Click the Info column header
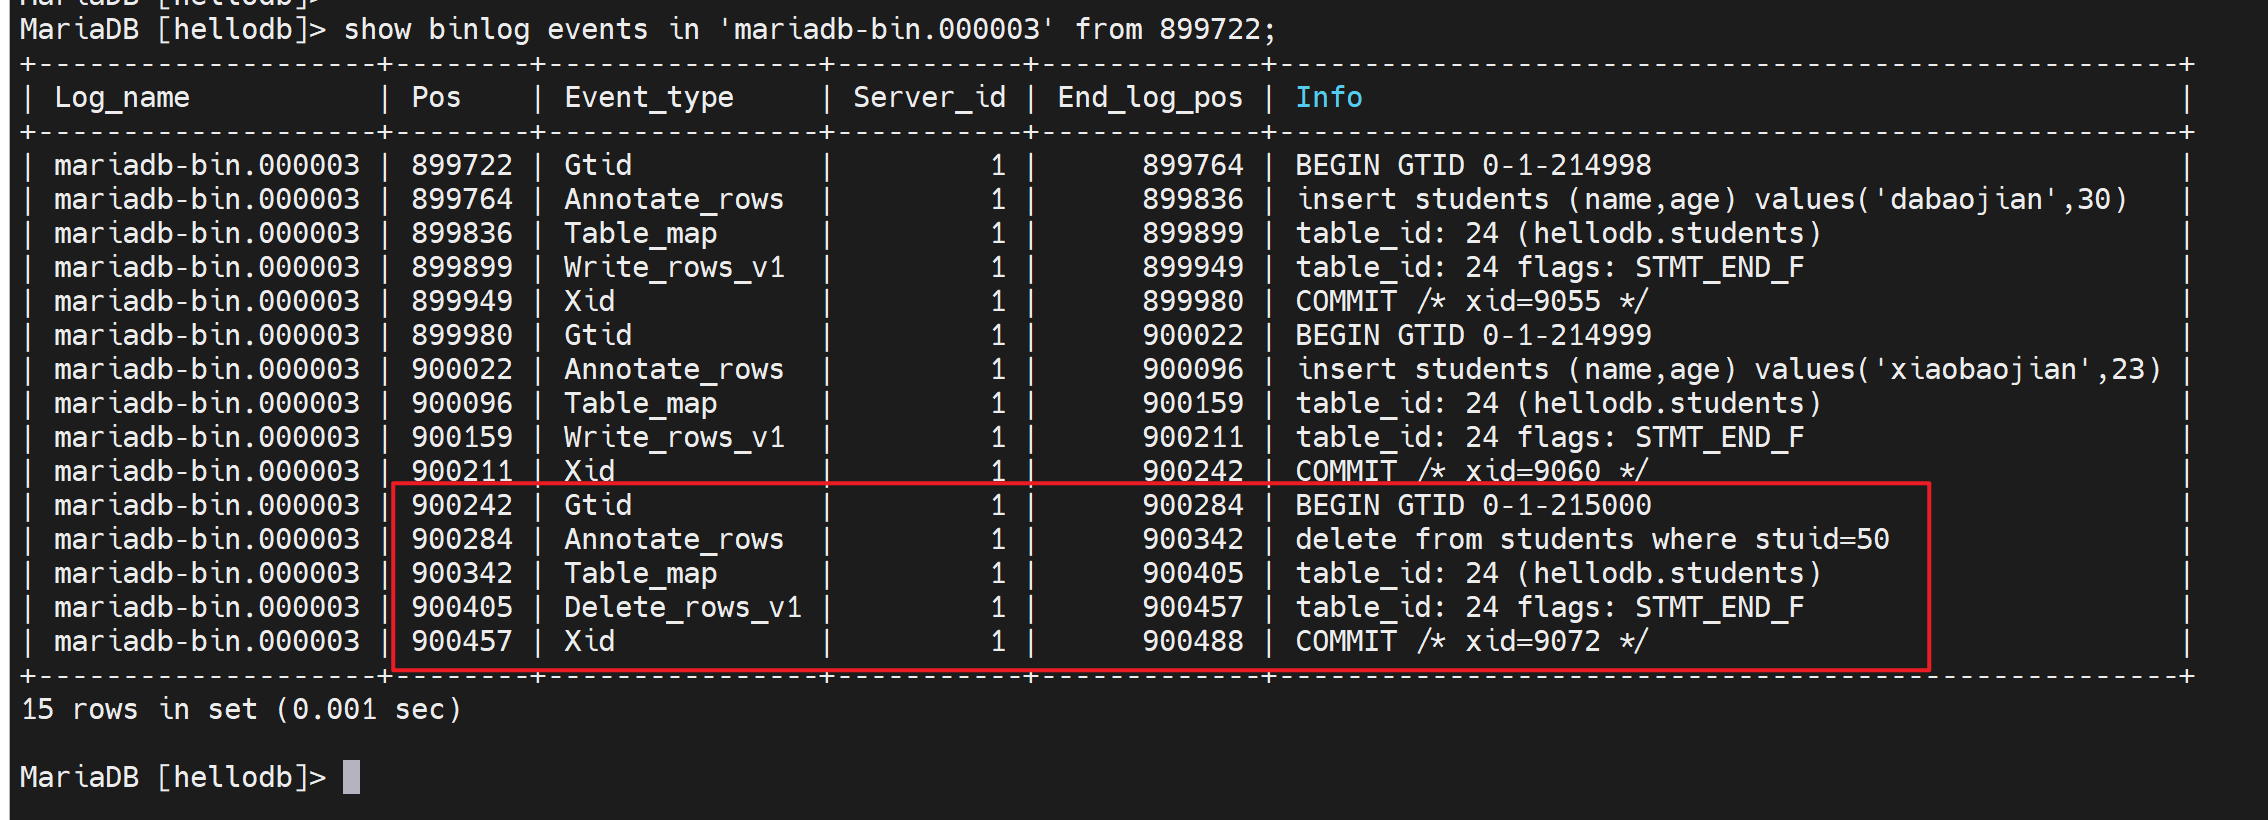 click(1328, 98)
